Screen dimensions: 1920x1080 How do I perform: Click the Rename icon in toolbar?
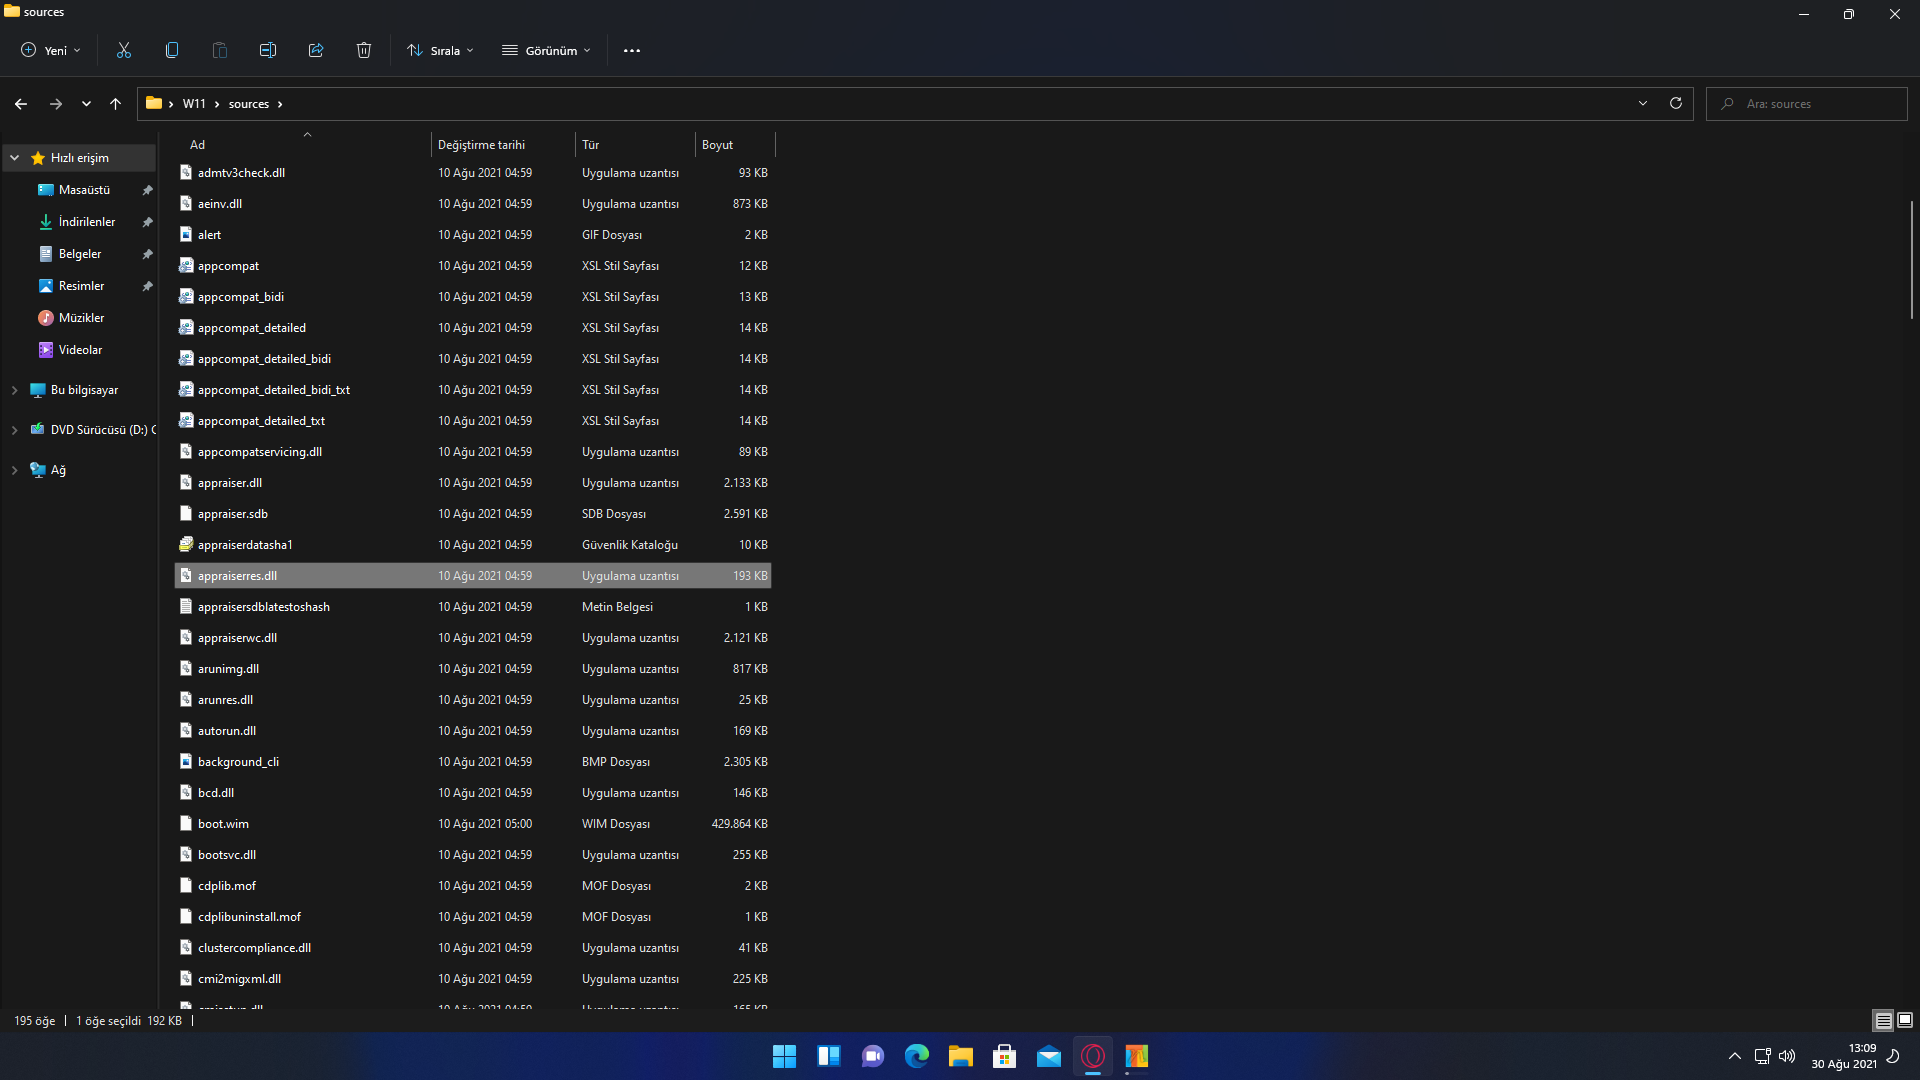[268, 50]
